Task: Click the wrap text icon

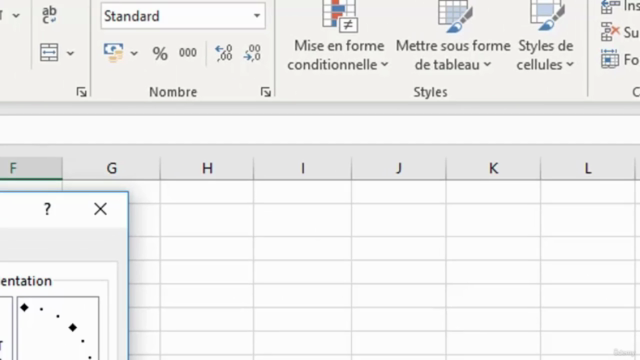Action: click(x=49, y=15)
